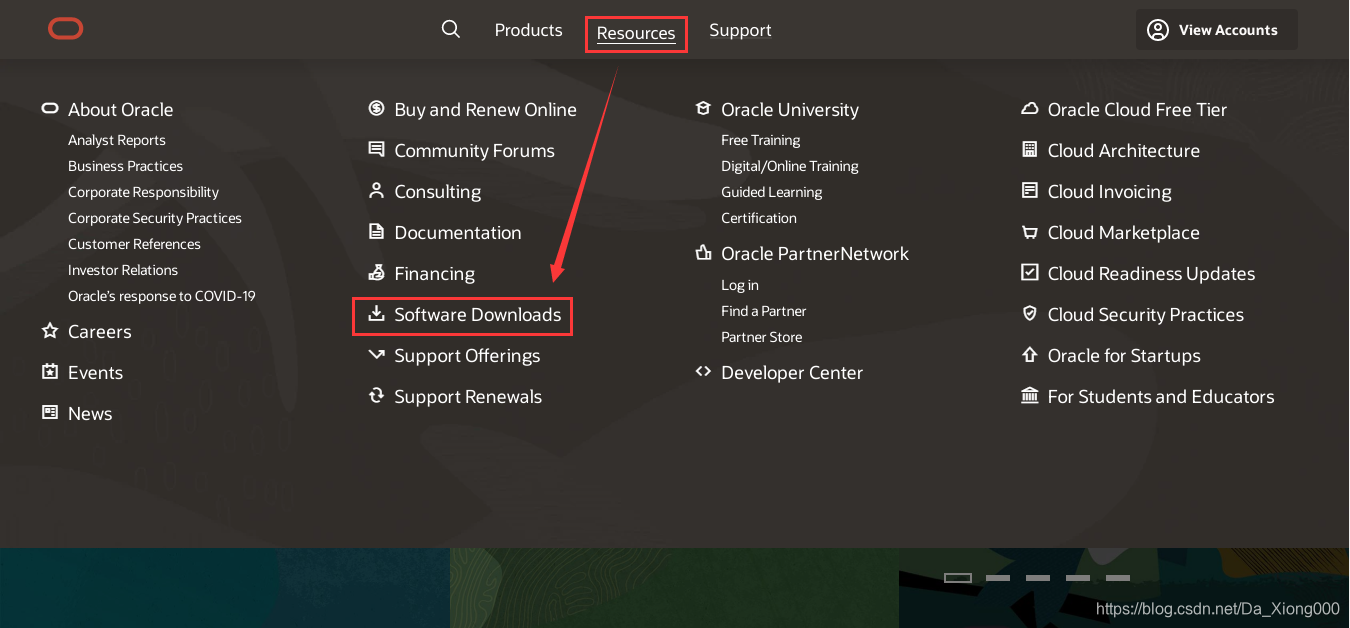Click the Cloud Marketplace cart icon
The height and width of the screenshot is (628, 1350).
[x=1029, y=231]
